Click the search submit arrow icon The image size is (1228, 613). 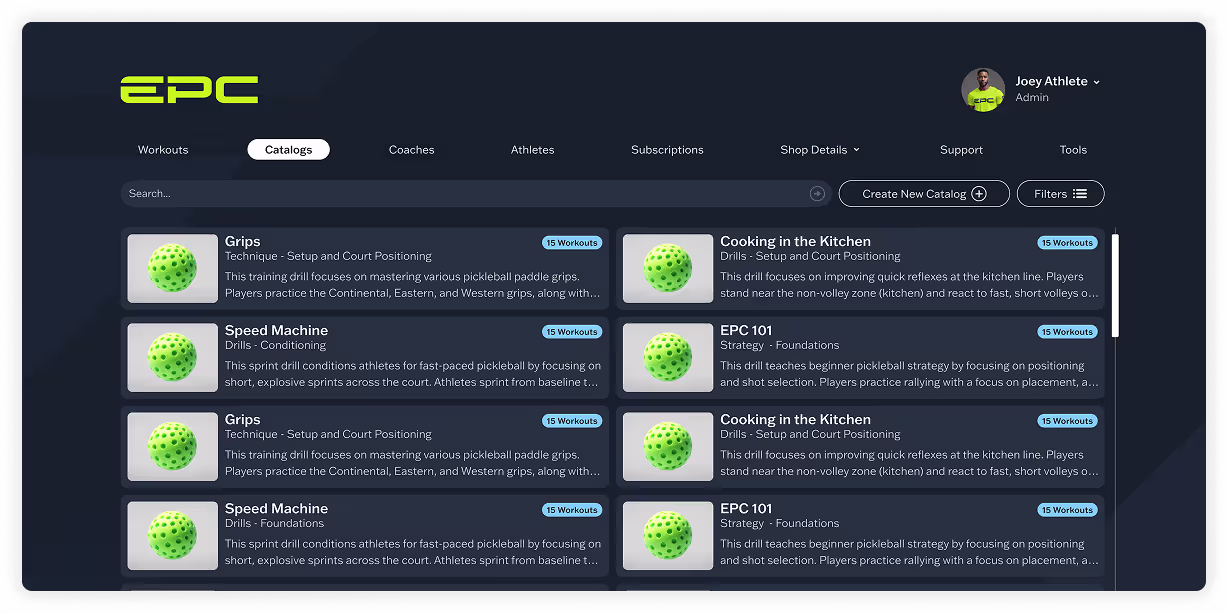818,193
